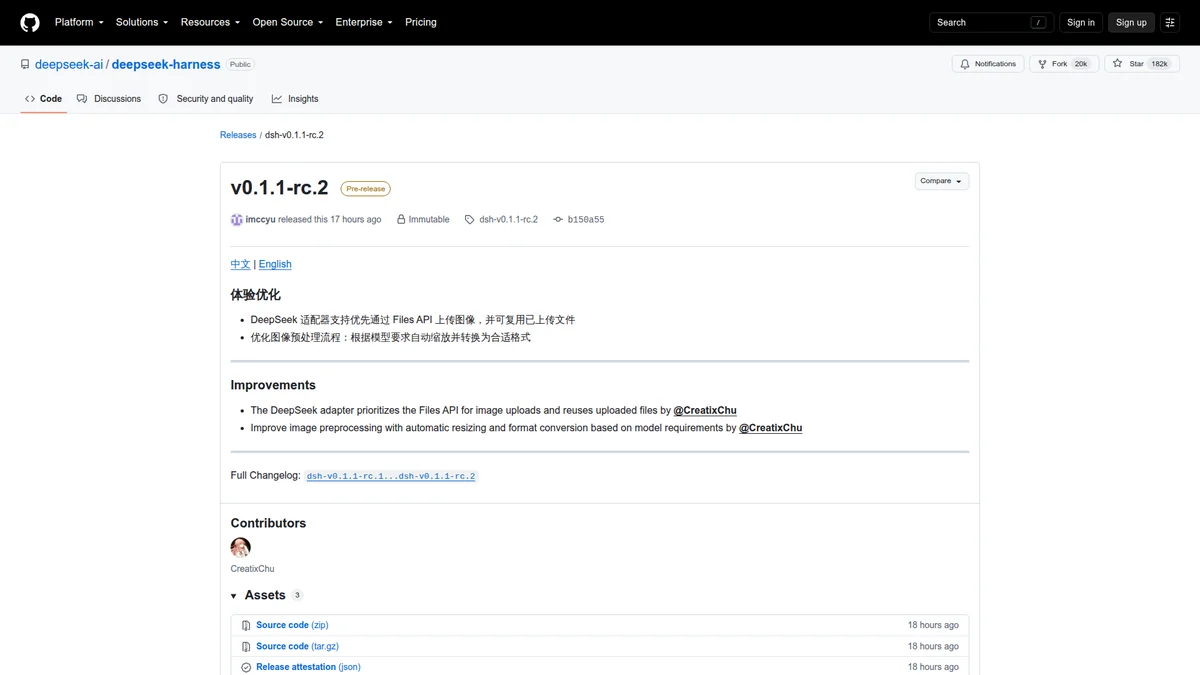This screenshot has width=1200, height=675.
Task: Open the 182k stargazers count
Action: 1160,64
